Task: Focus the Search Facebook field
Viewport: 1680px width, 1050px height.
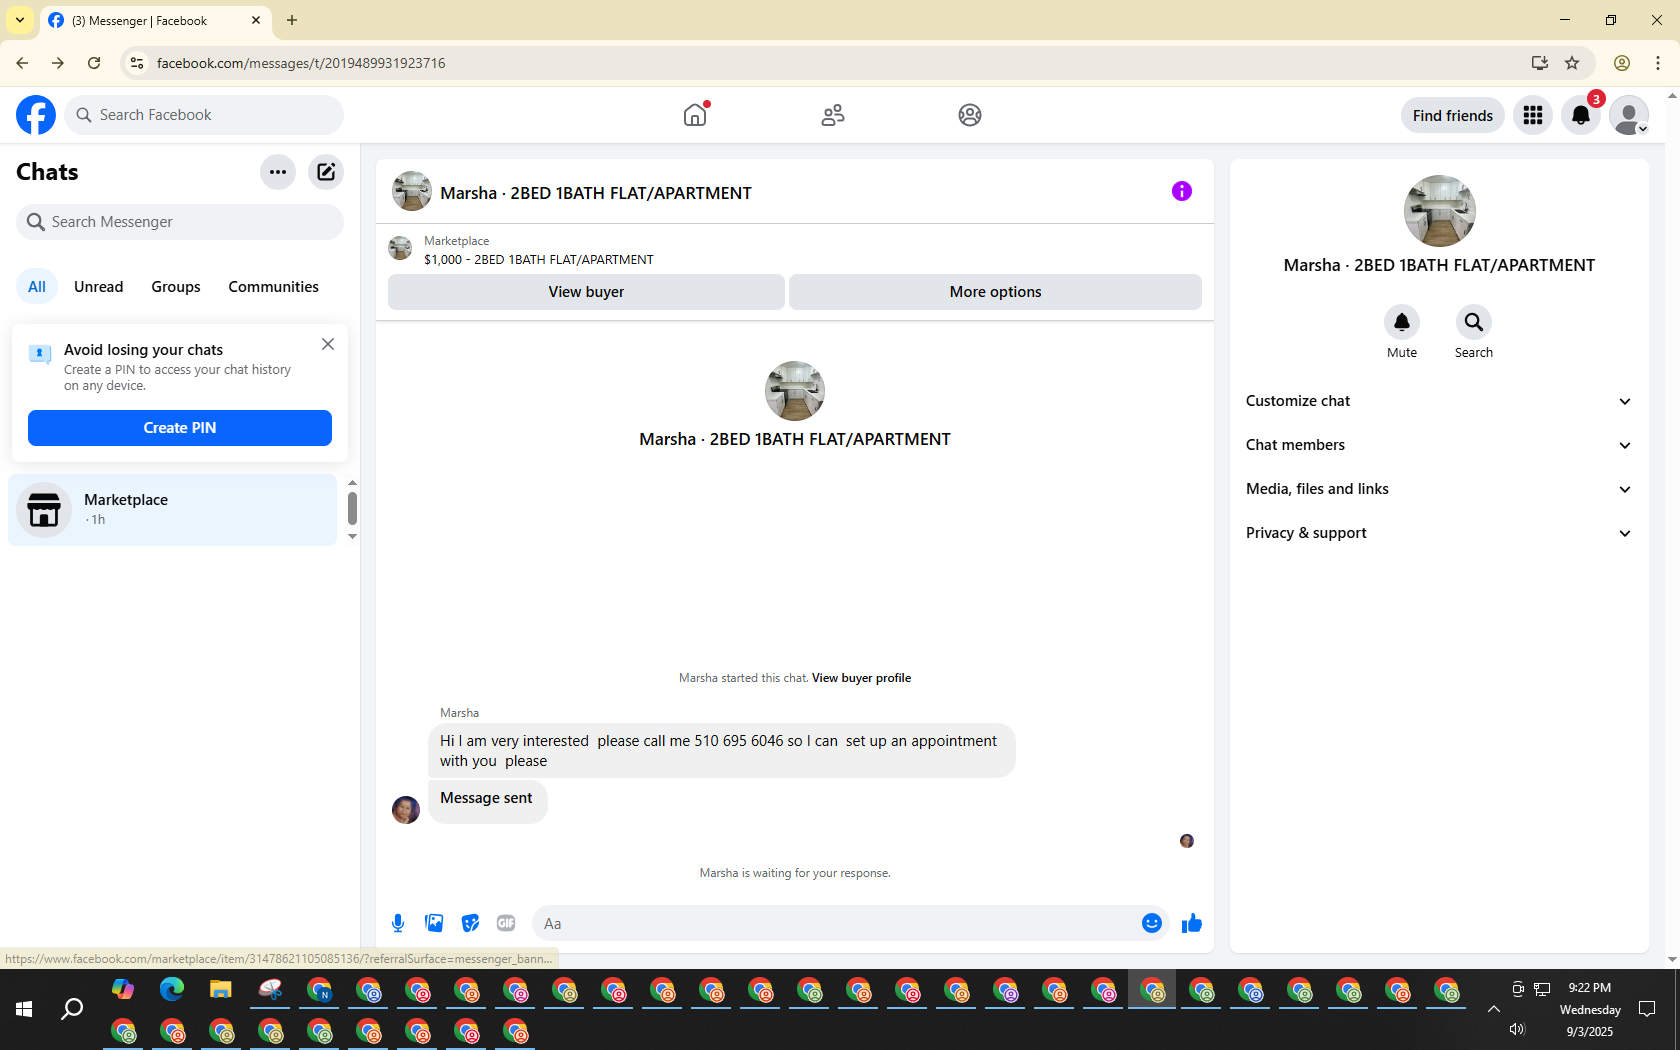Action: click(x=204, y=115)
